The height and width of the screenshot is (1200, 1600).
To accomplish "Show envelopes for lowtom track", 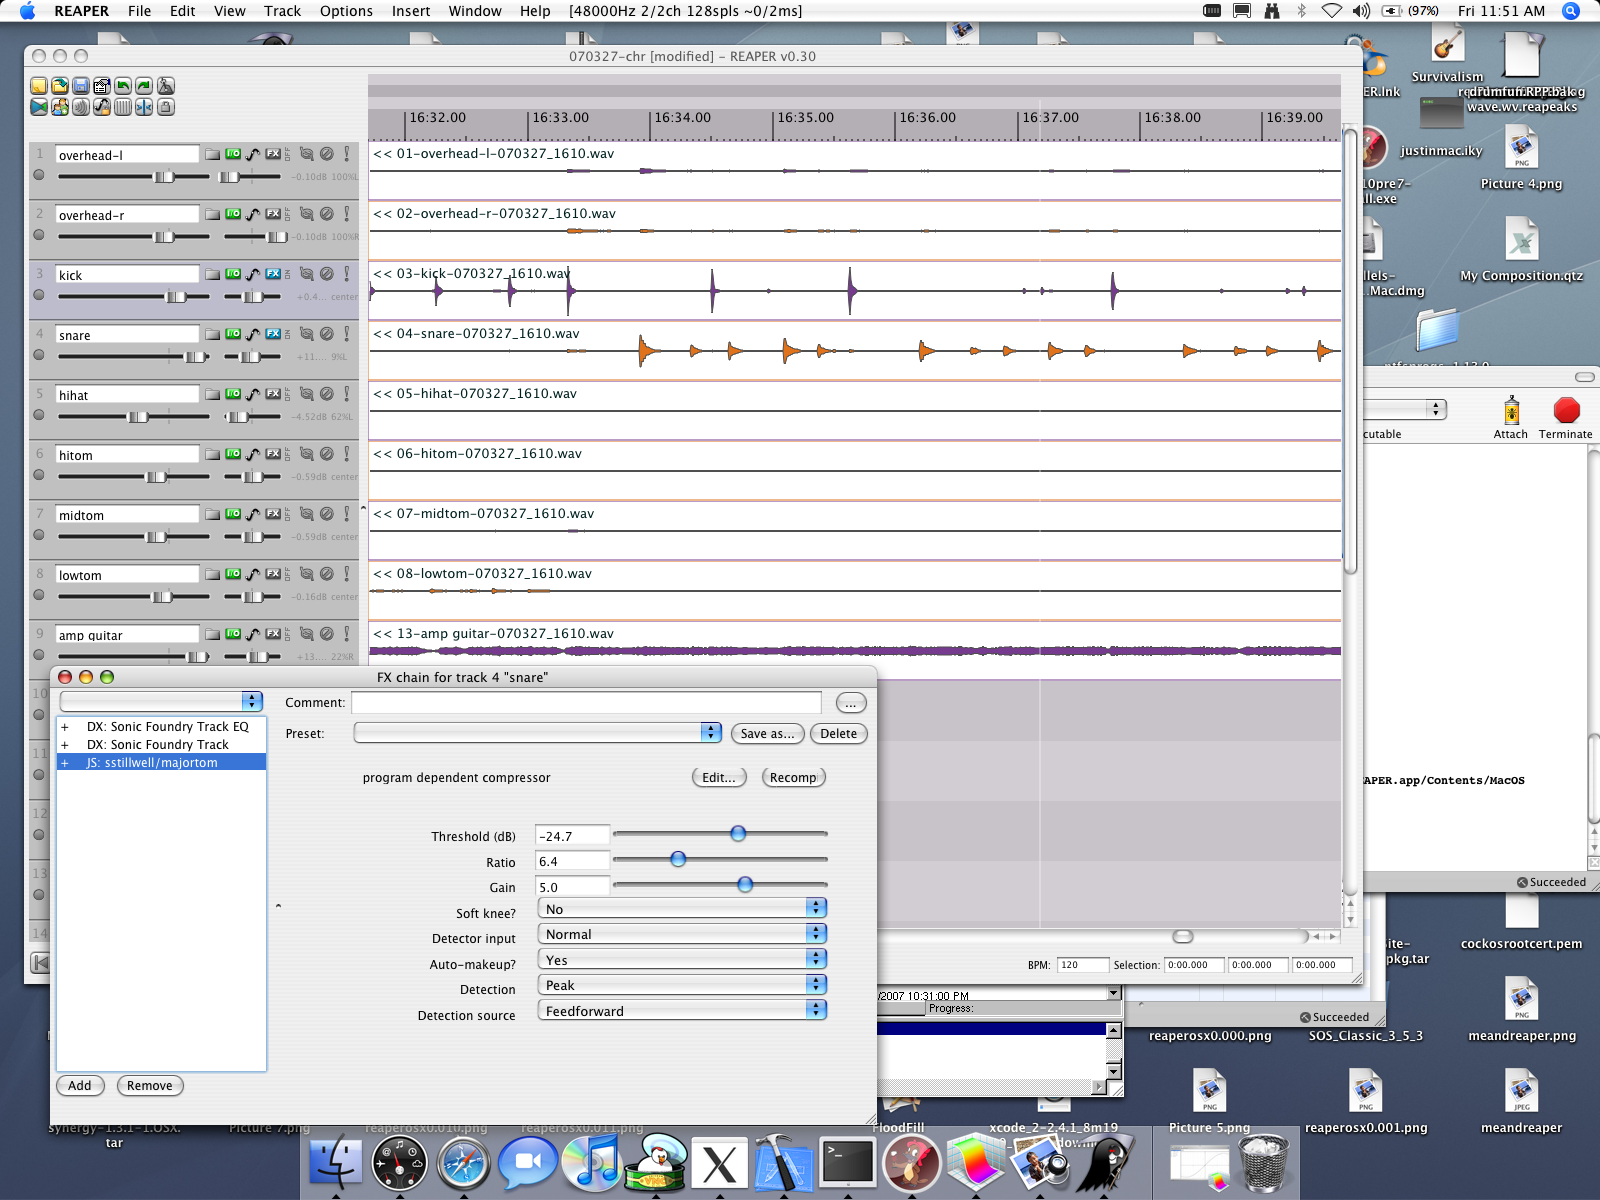I will 253,574.
